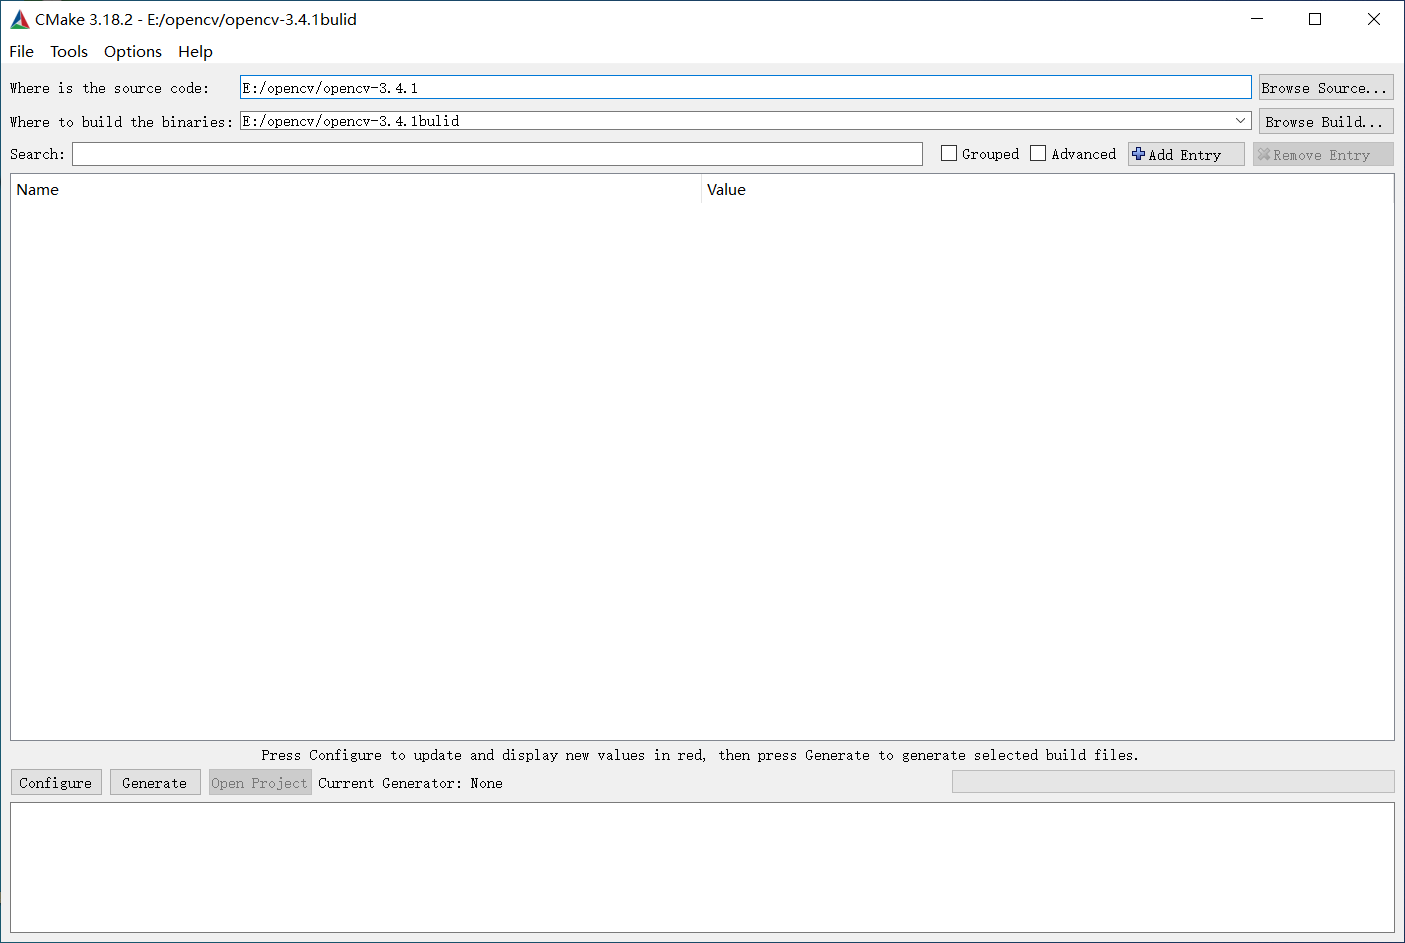Click the 'Where is the source code:' label
This screenshot has height=943, width=1405.
click(x=110, y=88)
